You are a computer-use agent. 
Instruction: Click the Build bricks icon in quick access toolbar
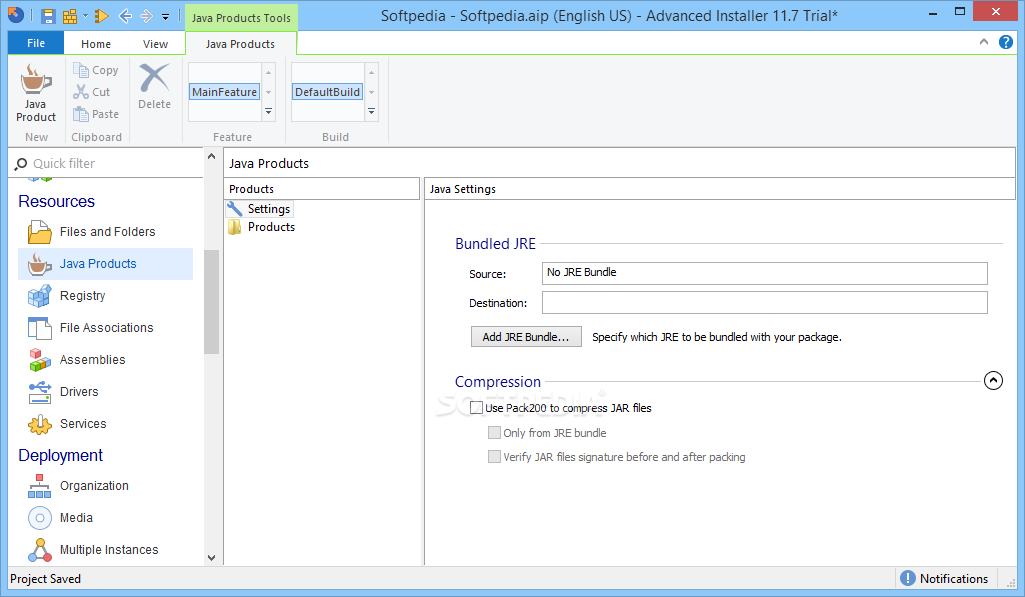[69, 16]
